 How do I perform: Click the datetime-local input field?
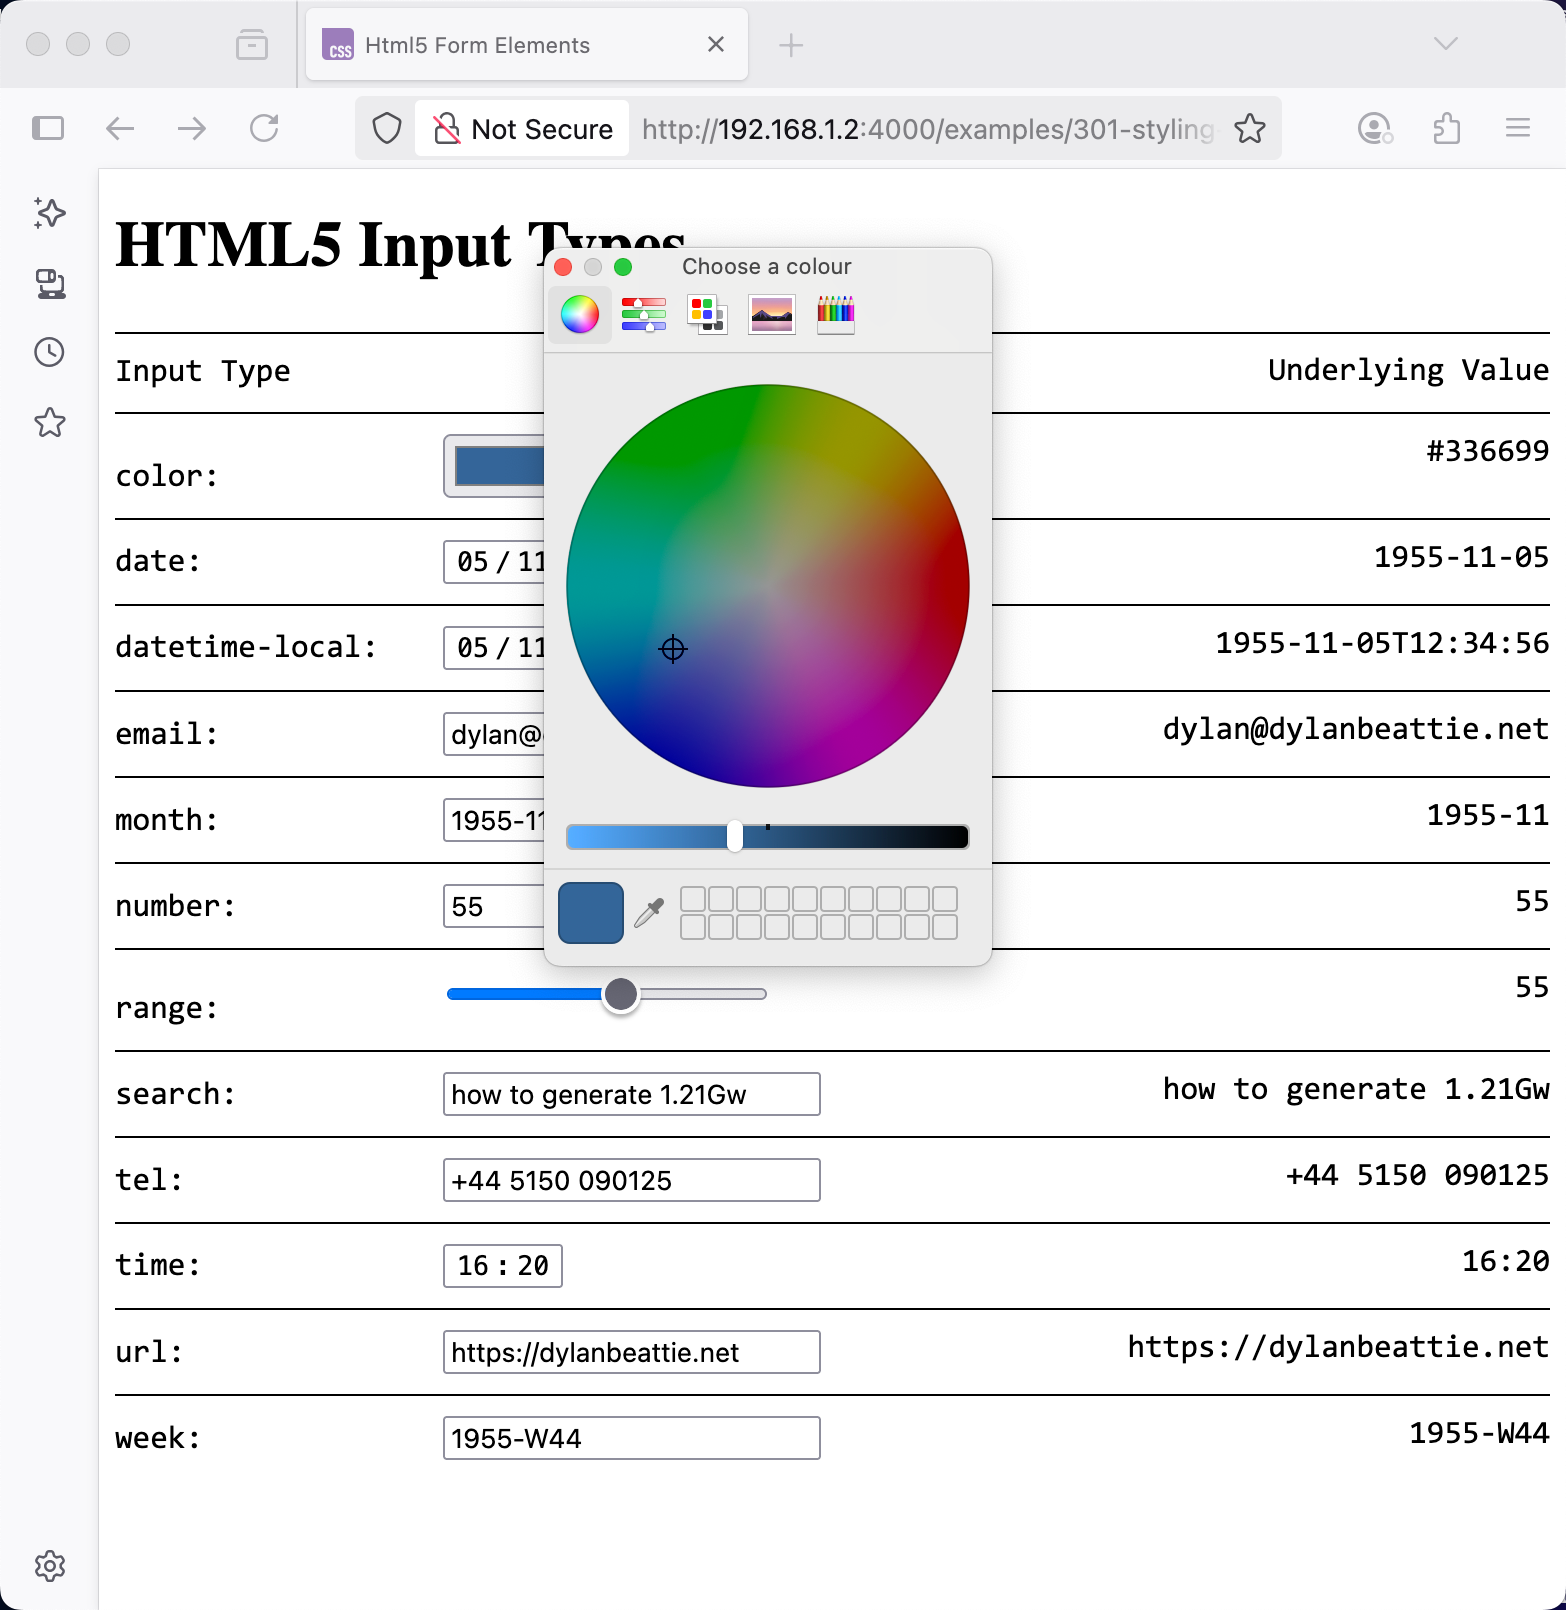494,648
